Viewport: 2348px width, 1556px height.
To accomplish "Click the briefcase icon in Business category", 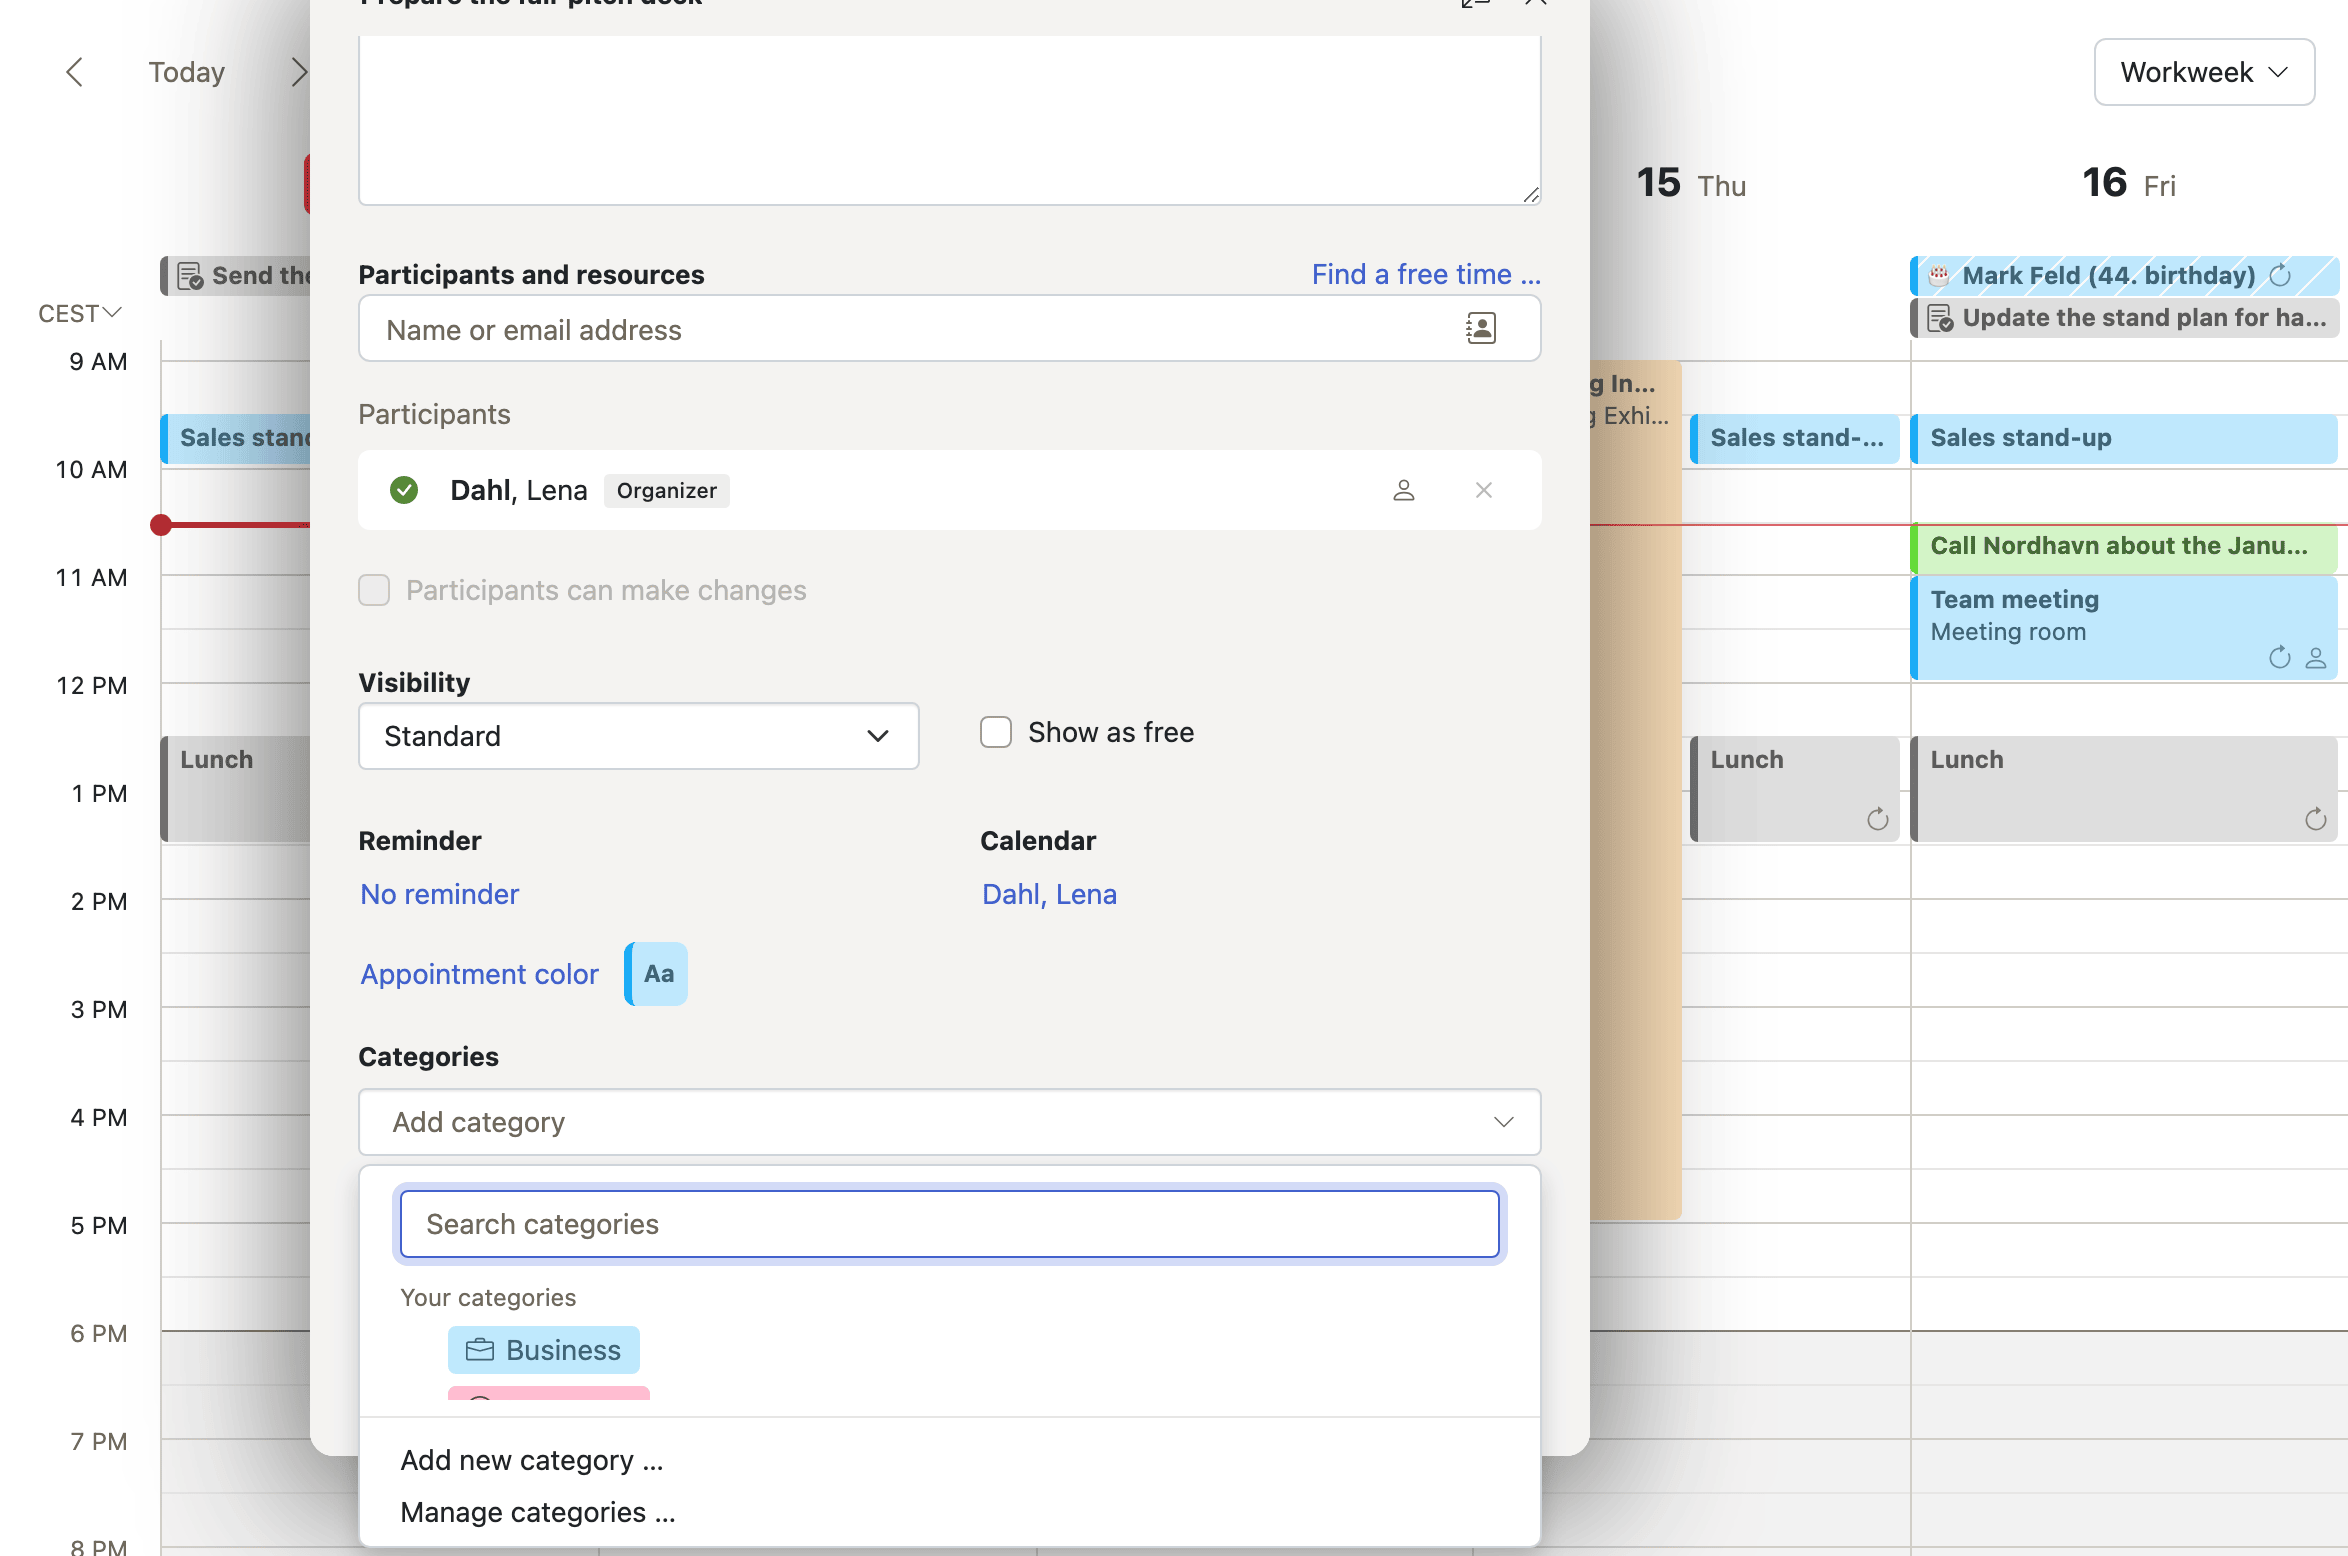I will [480, 1350].
